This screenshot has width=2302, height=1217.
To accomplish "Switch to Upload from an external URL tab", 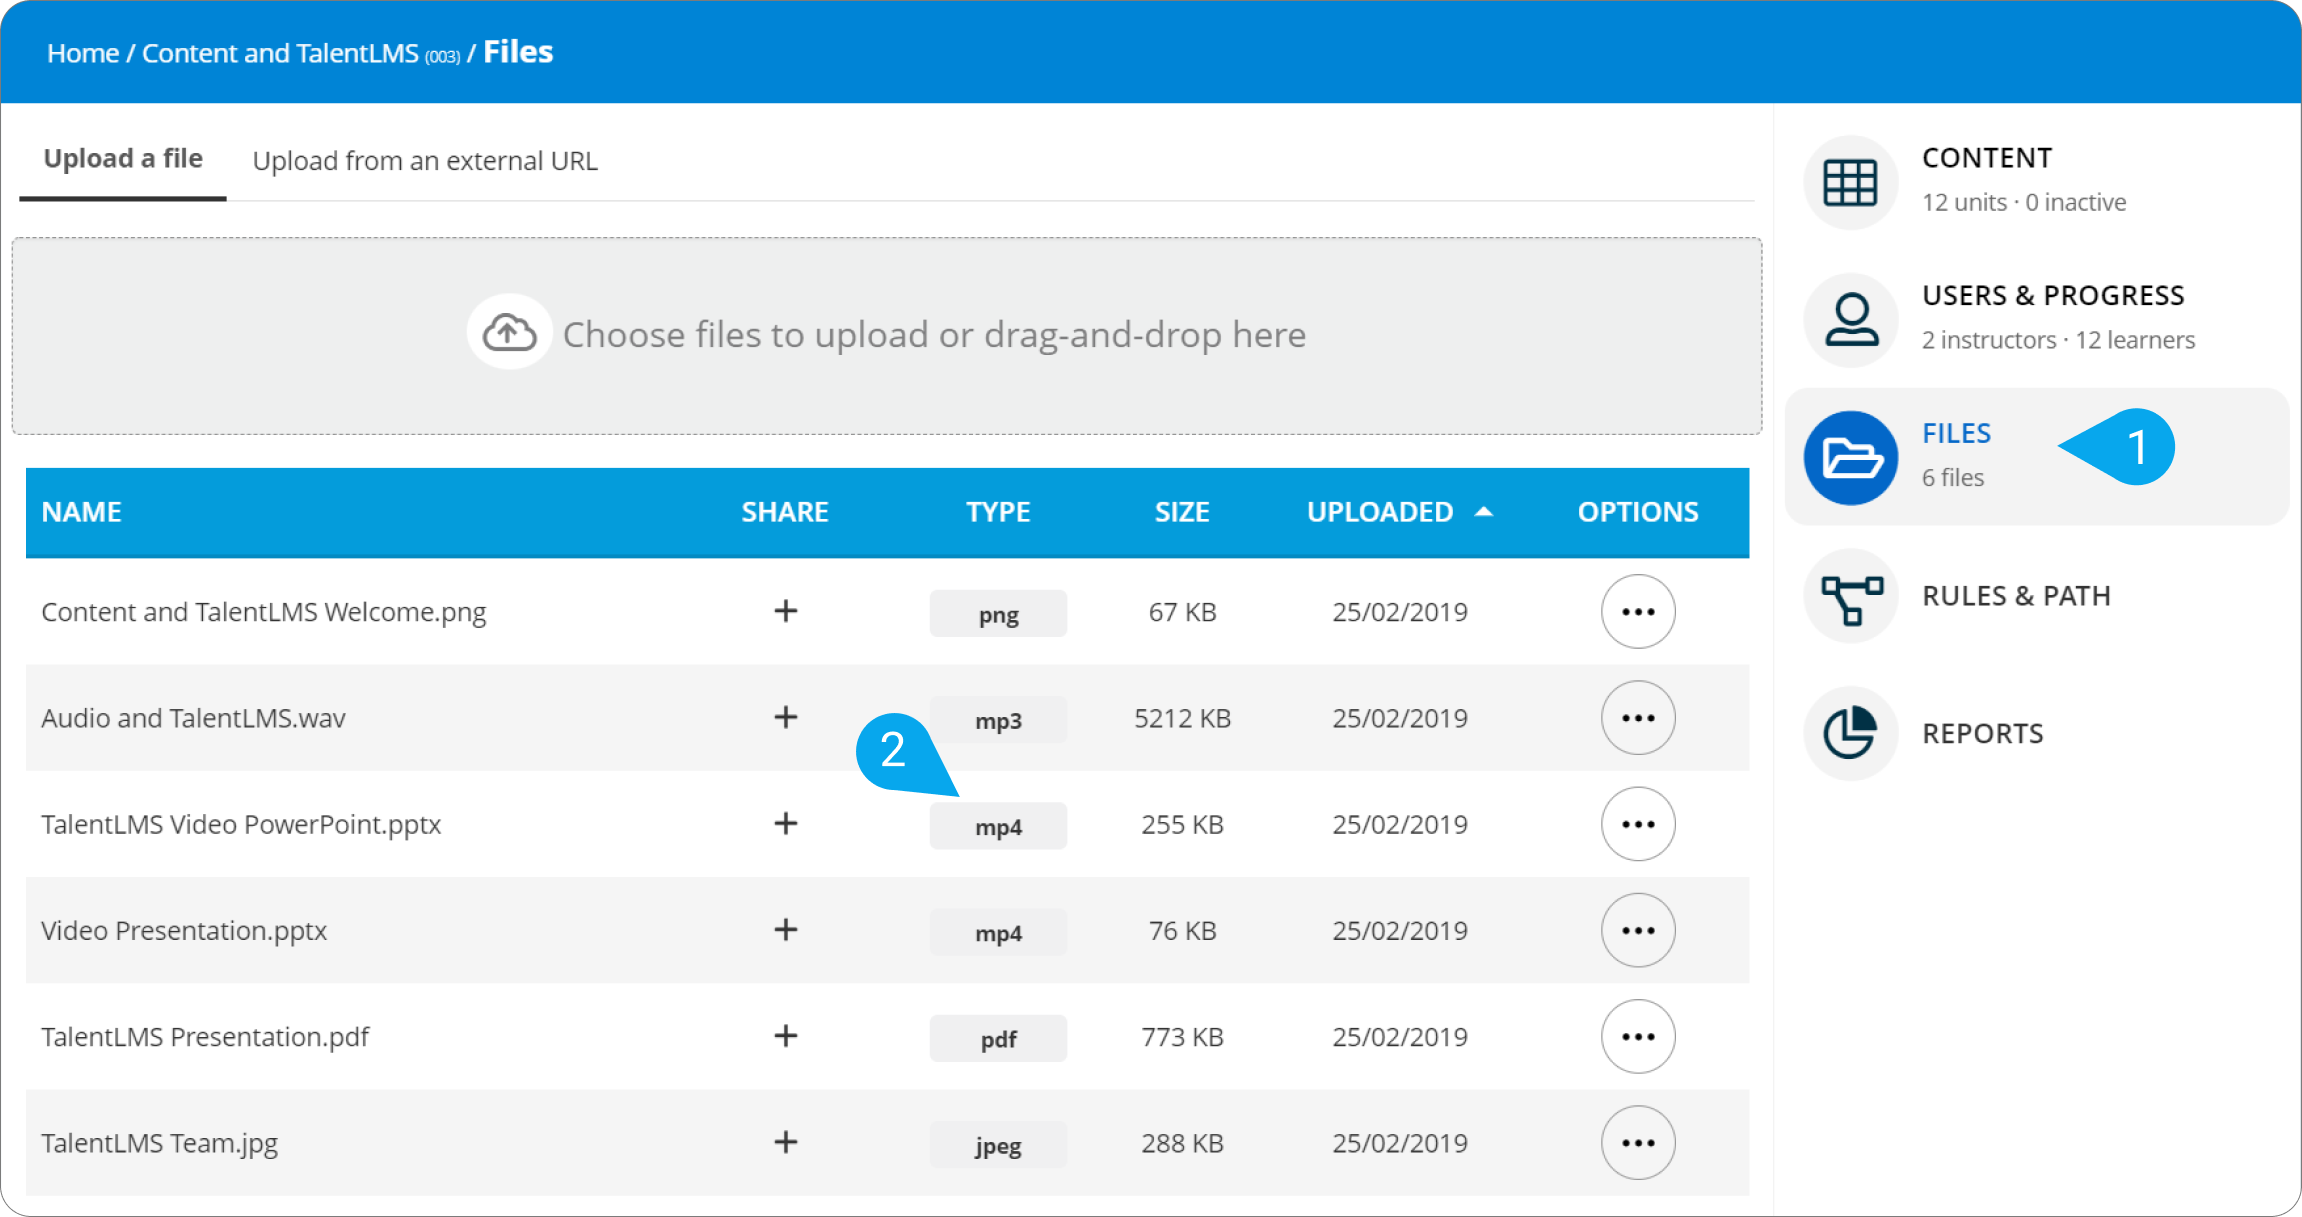I will click(425, 161).
